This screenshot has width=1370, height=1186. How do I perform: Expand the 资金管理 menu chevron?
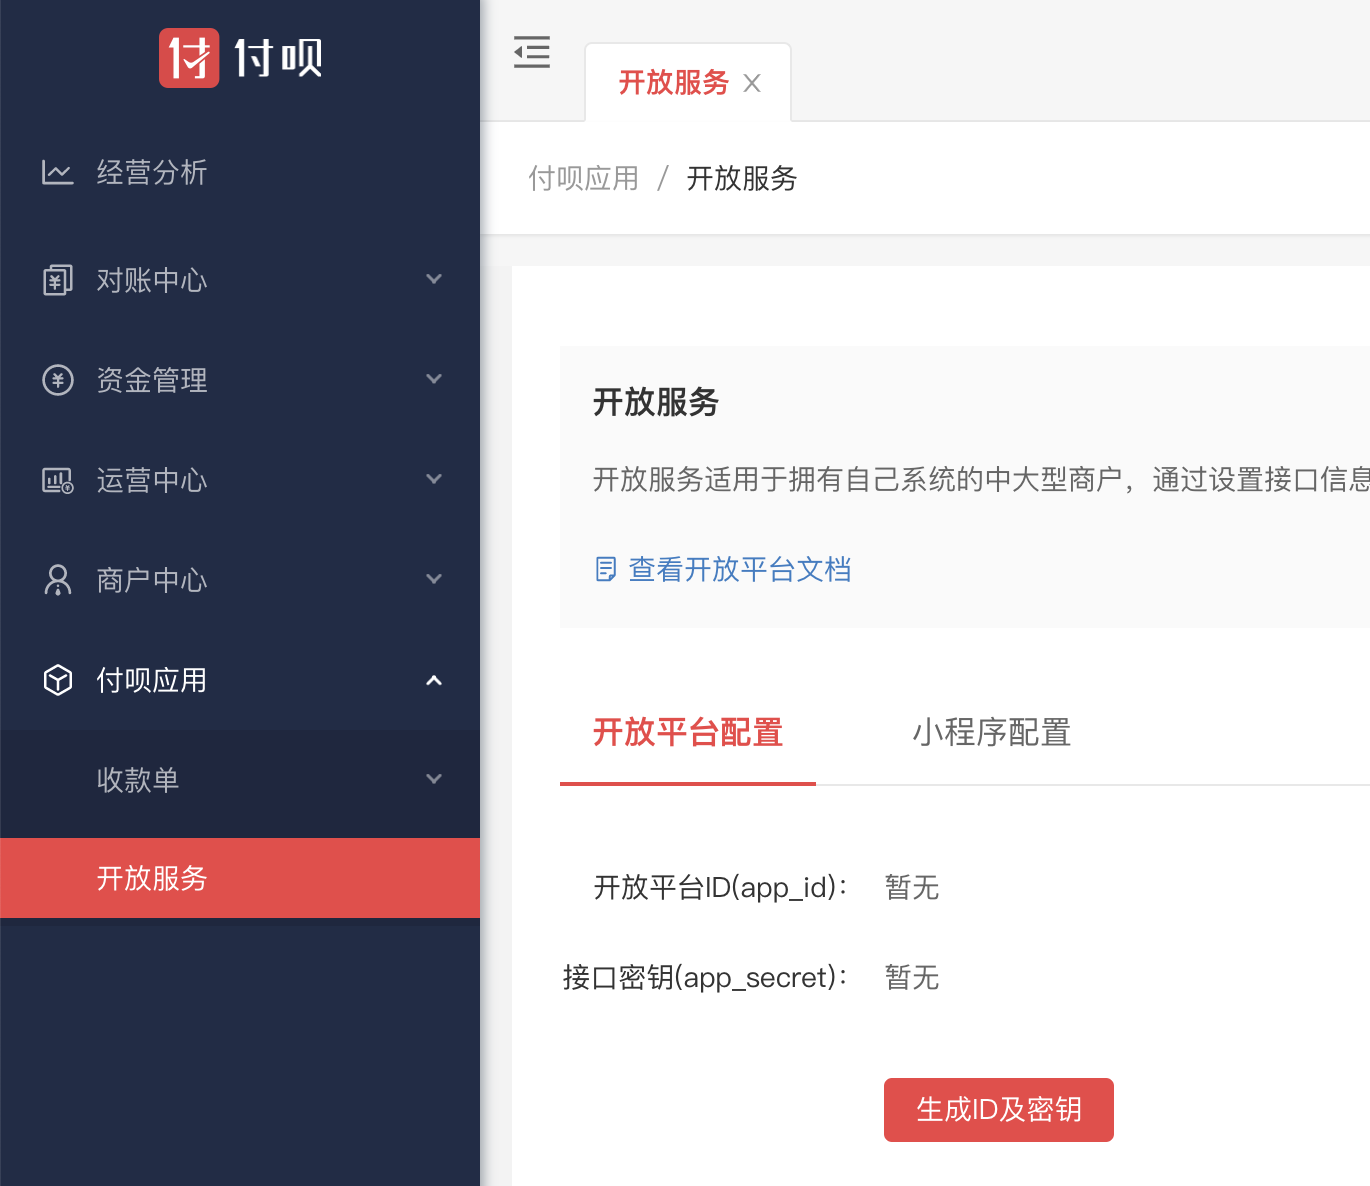tap(434, 379)
